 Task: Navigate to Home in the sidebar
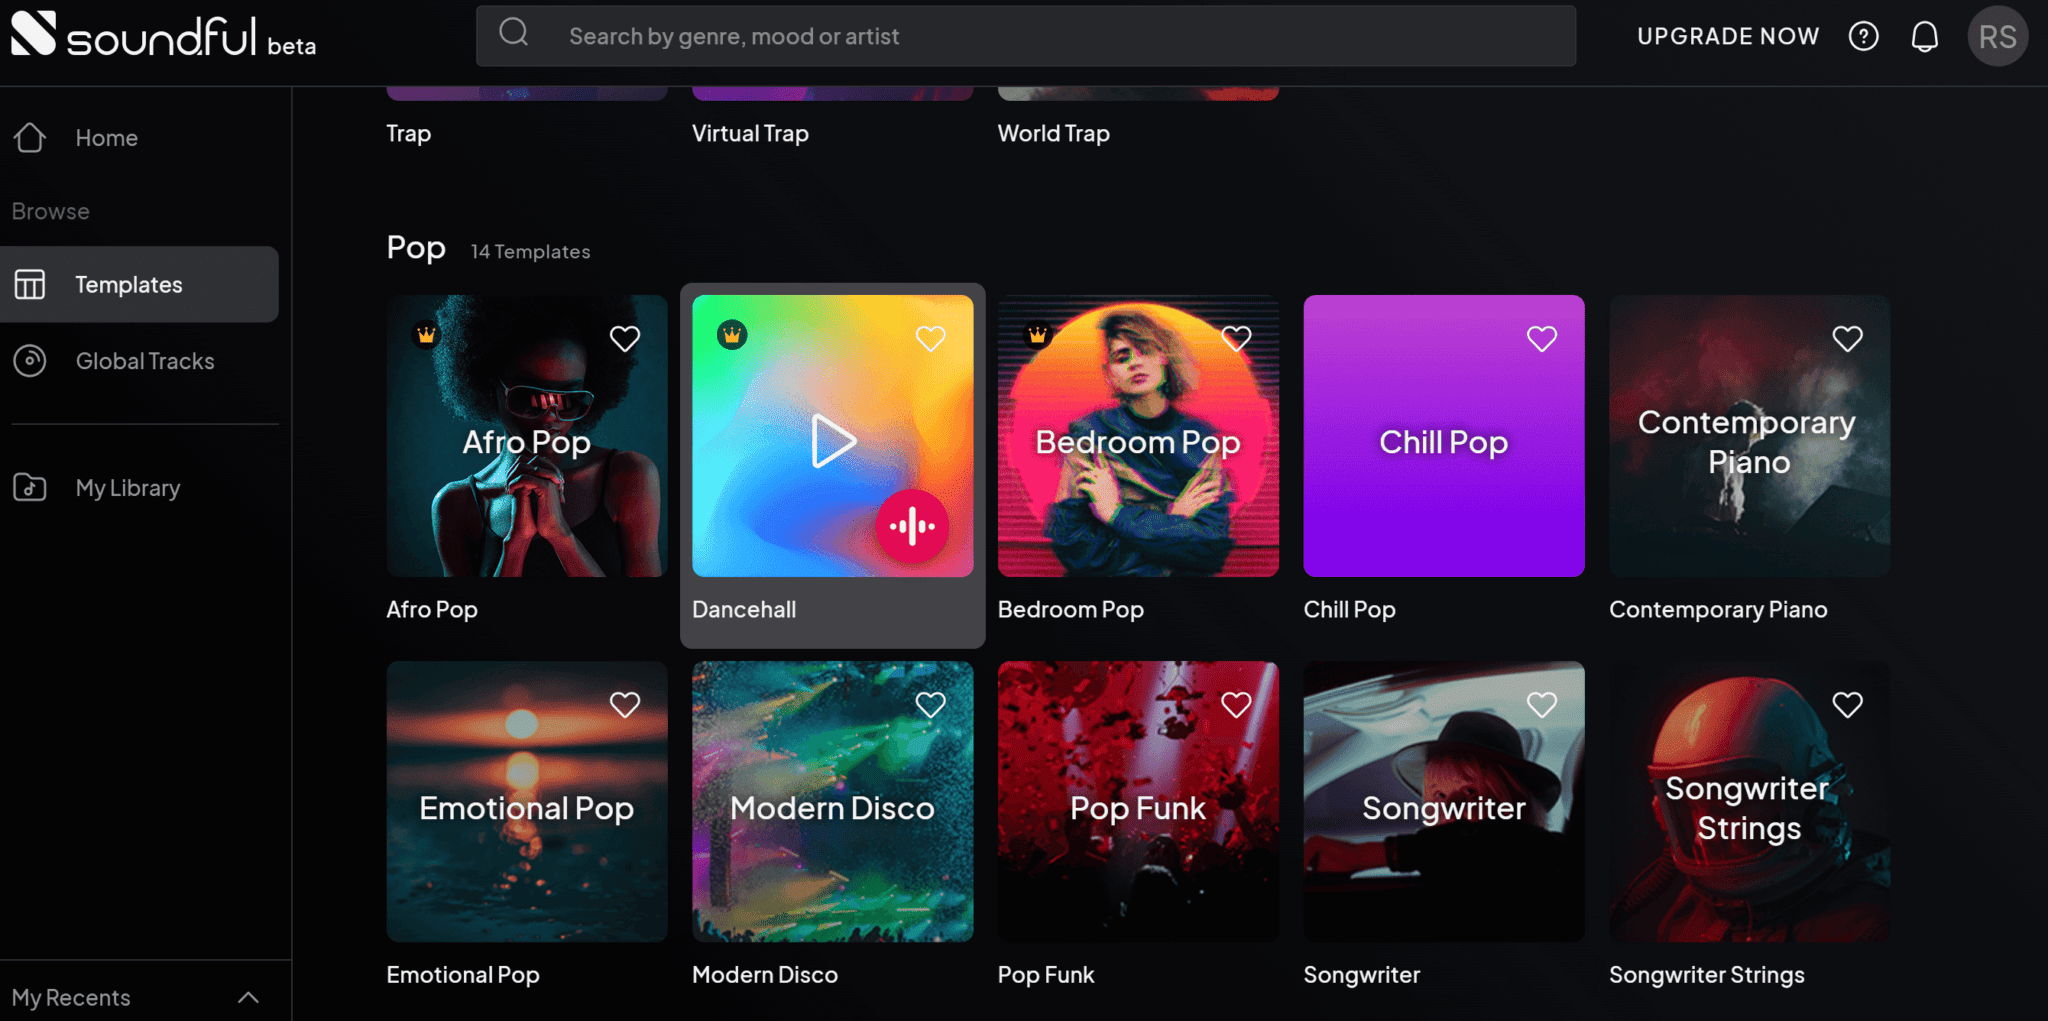coord(106,138)
